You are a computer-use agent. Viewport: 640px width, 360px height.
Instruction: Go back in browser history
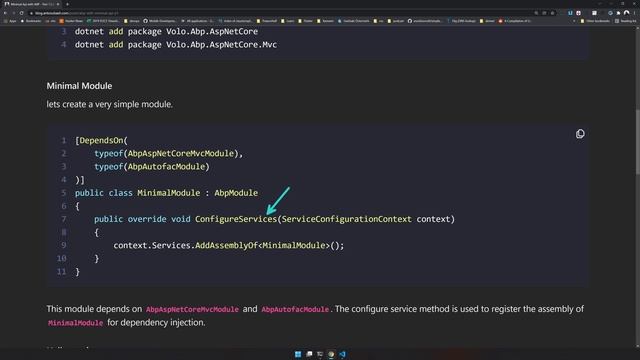(x=5, y=13)
